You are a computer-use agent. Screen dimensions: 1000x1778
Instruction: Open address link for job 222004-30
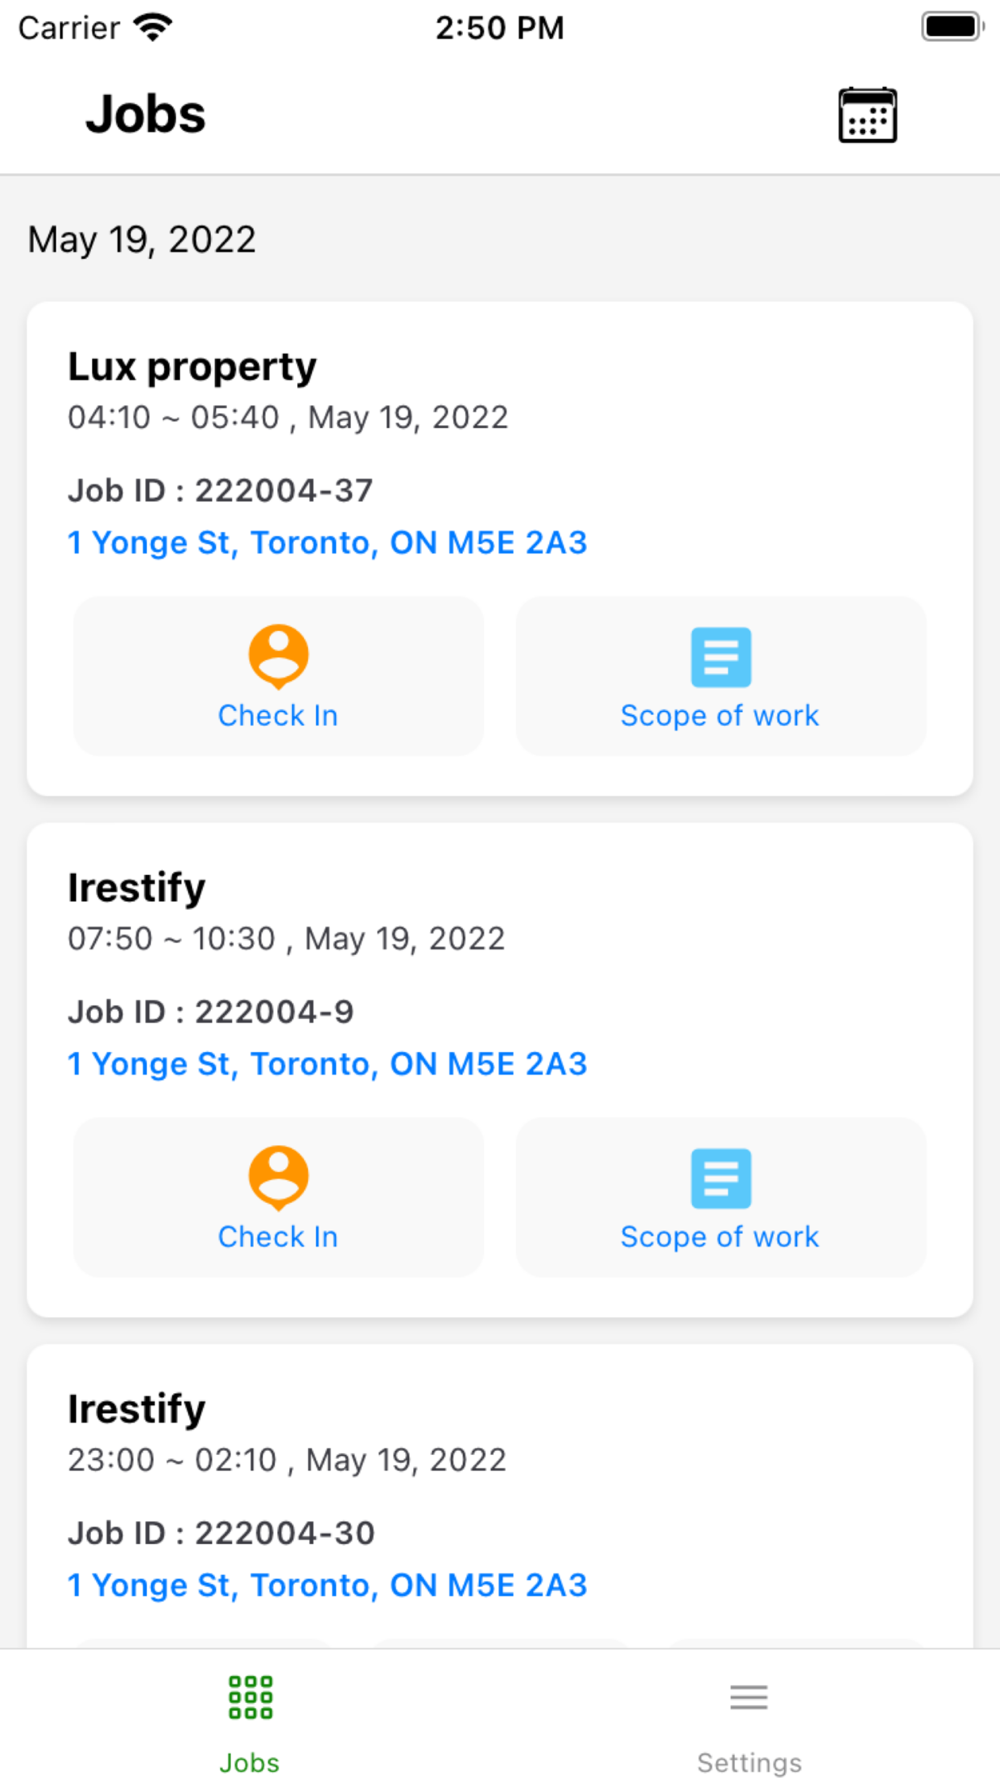327,1584
